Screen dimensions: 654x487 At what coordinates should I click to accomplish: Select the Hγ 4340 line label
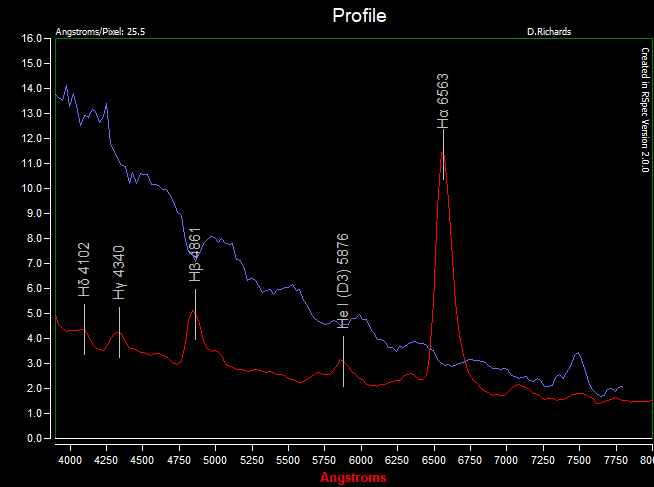(119, 273)
